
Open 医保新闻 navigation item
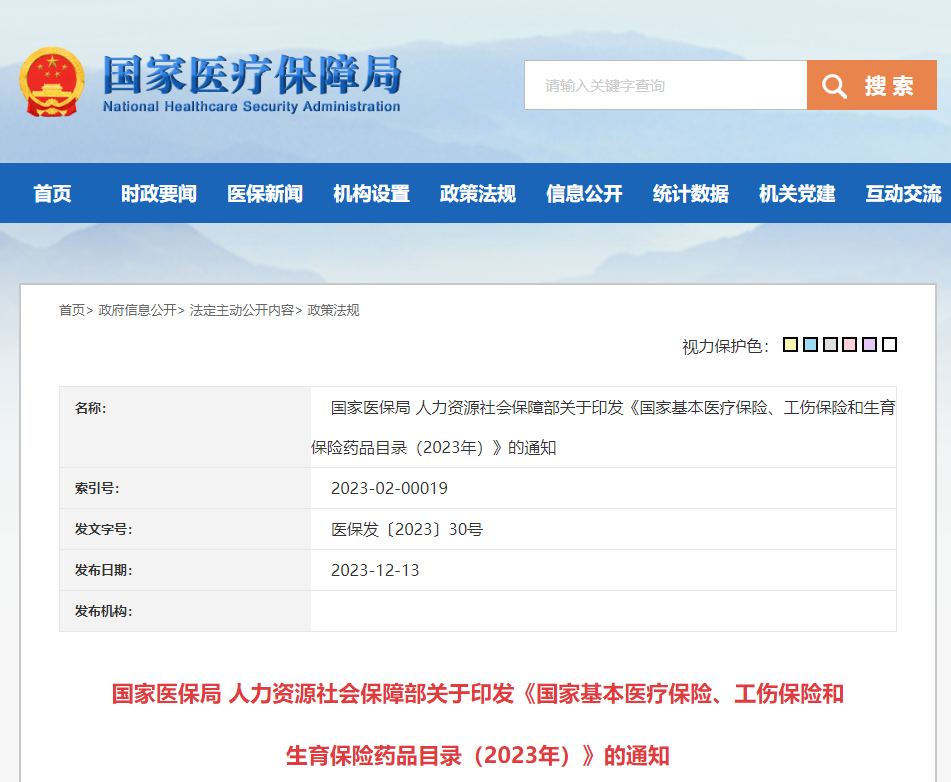click(x=265, y=194)
